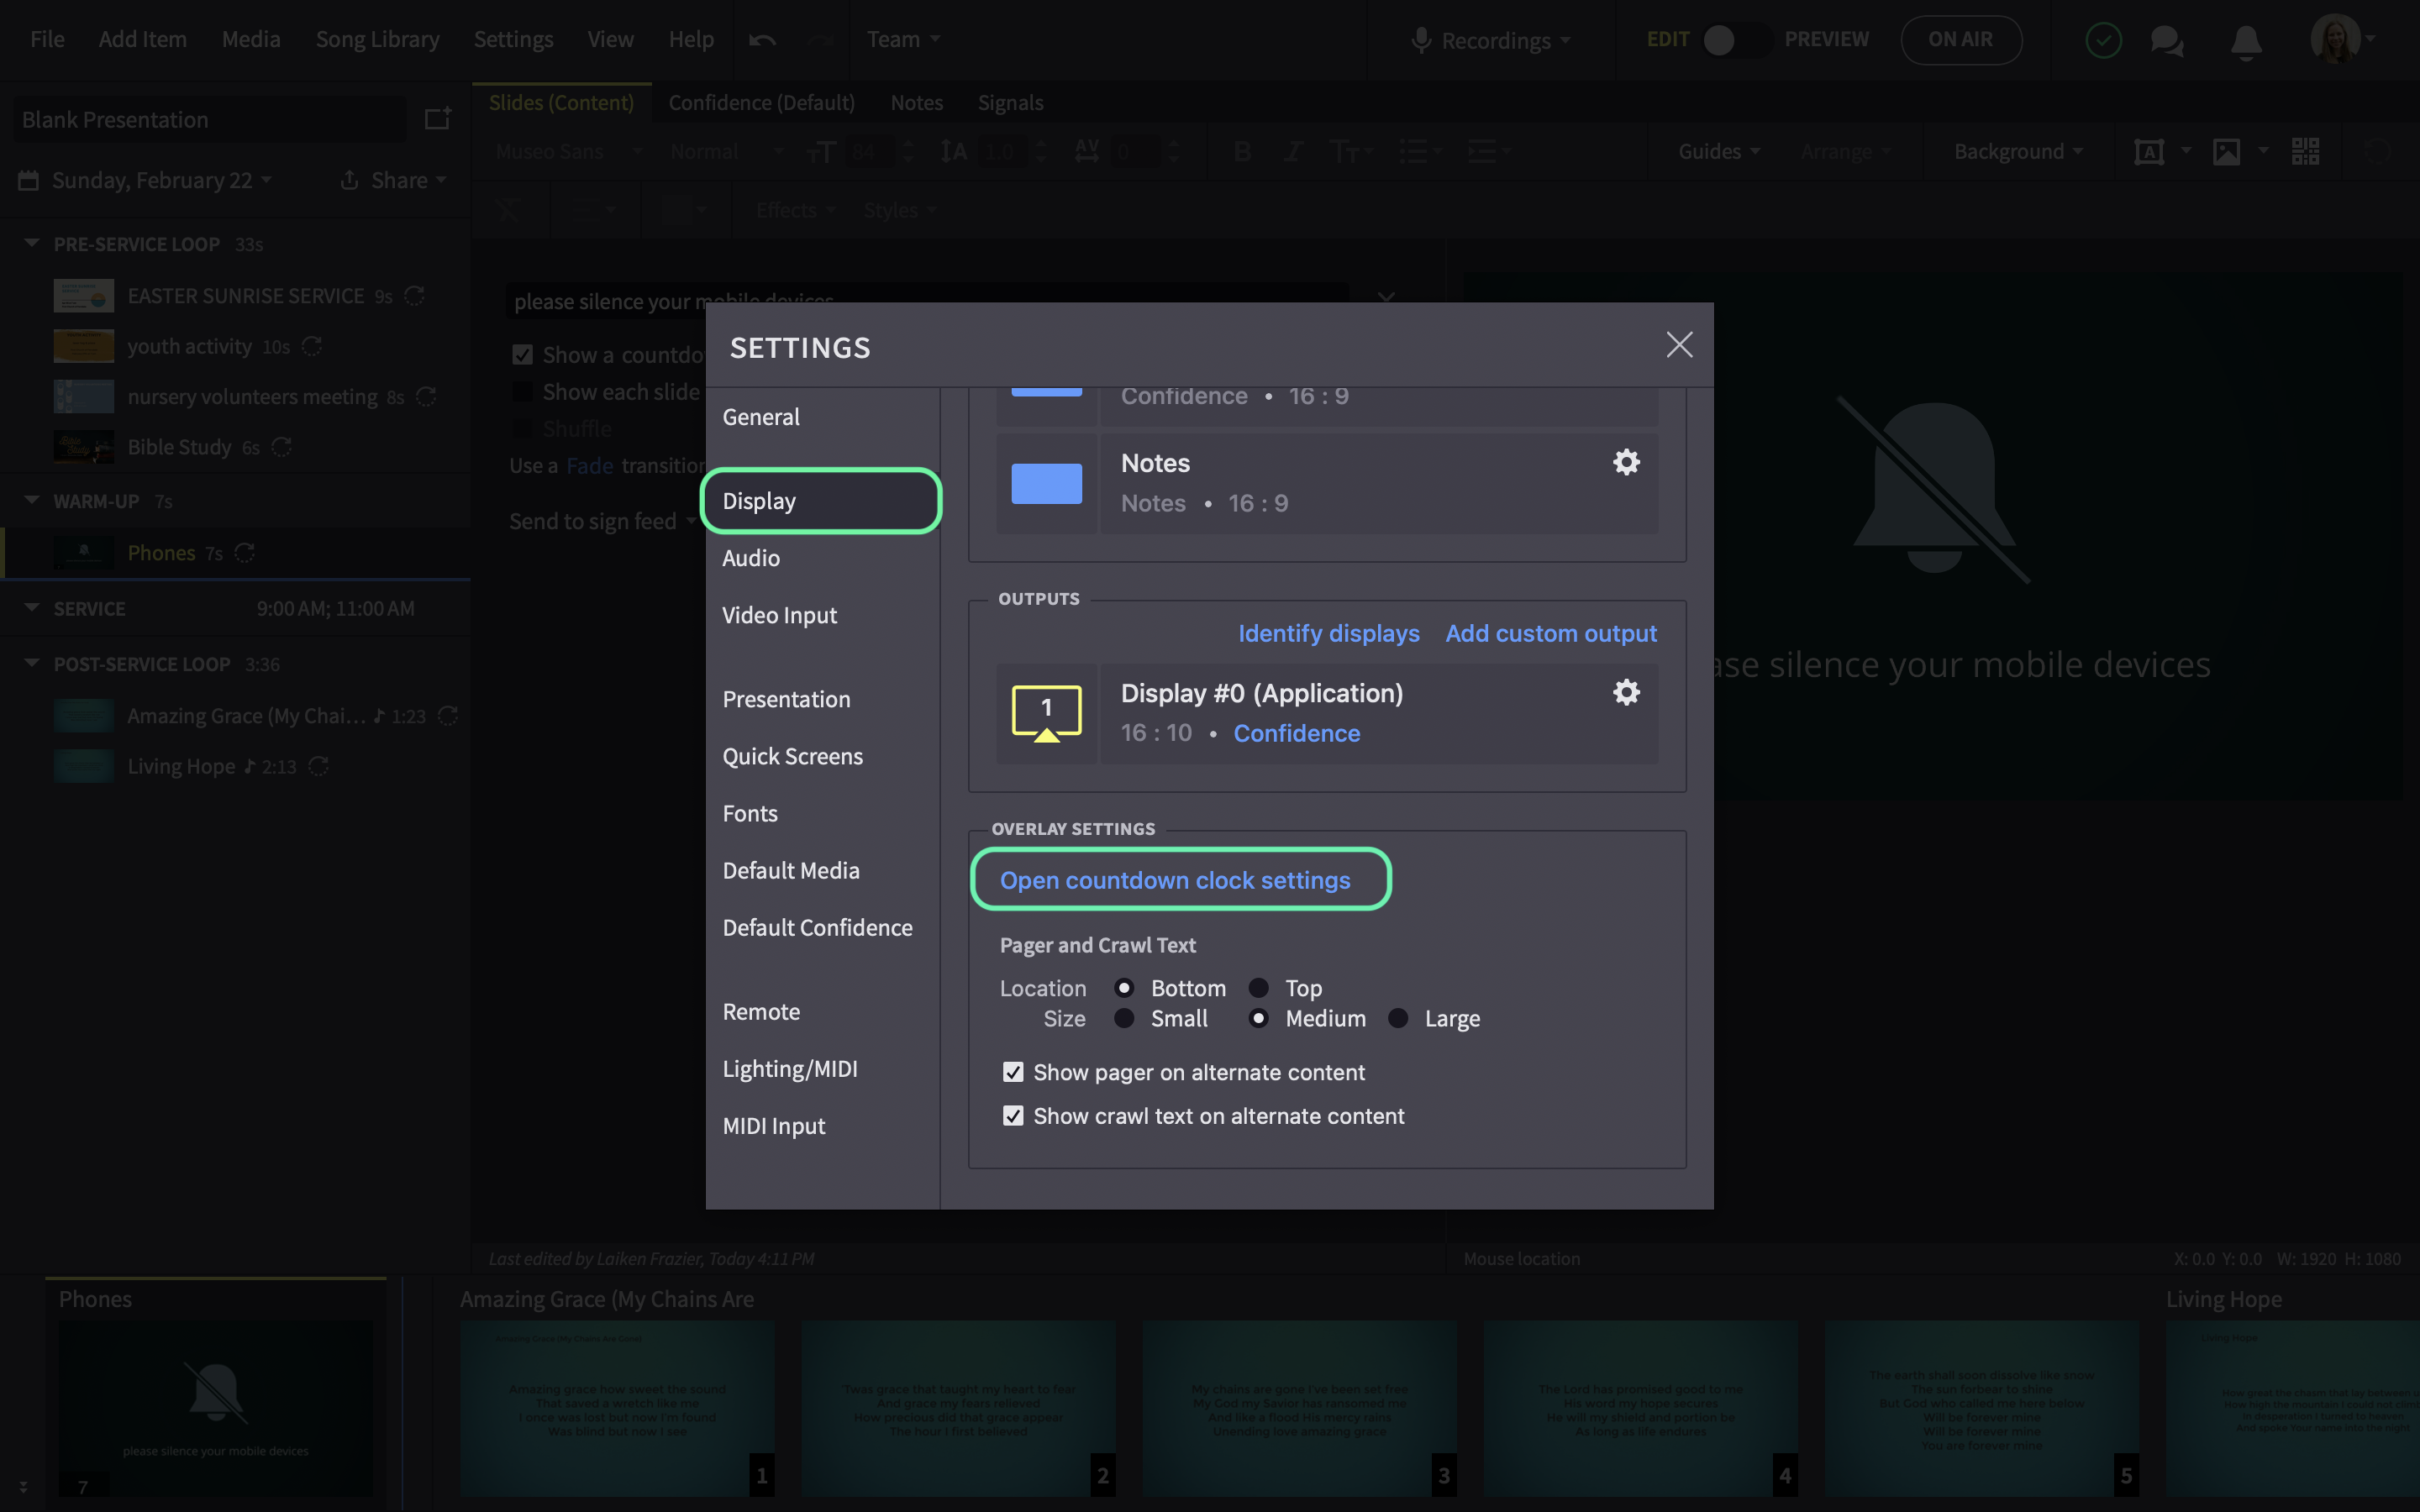Open the notifications bell icon
The width and height of the screenshot is (2420, 1512).
pyautogui.click(x=2246, y=41)
